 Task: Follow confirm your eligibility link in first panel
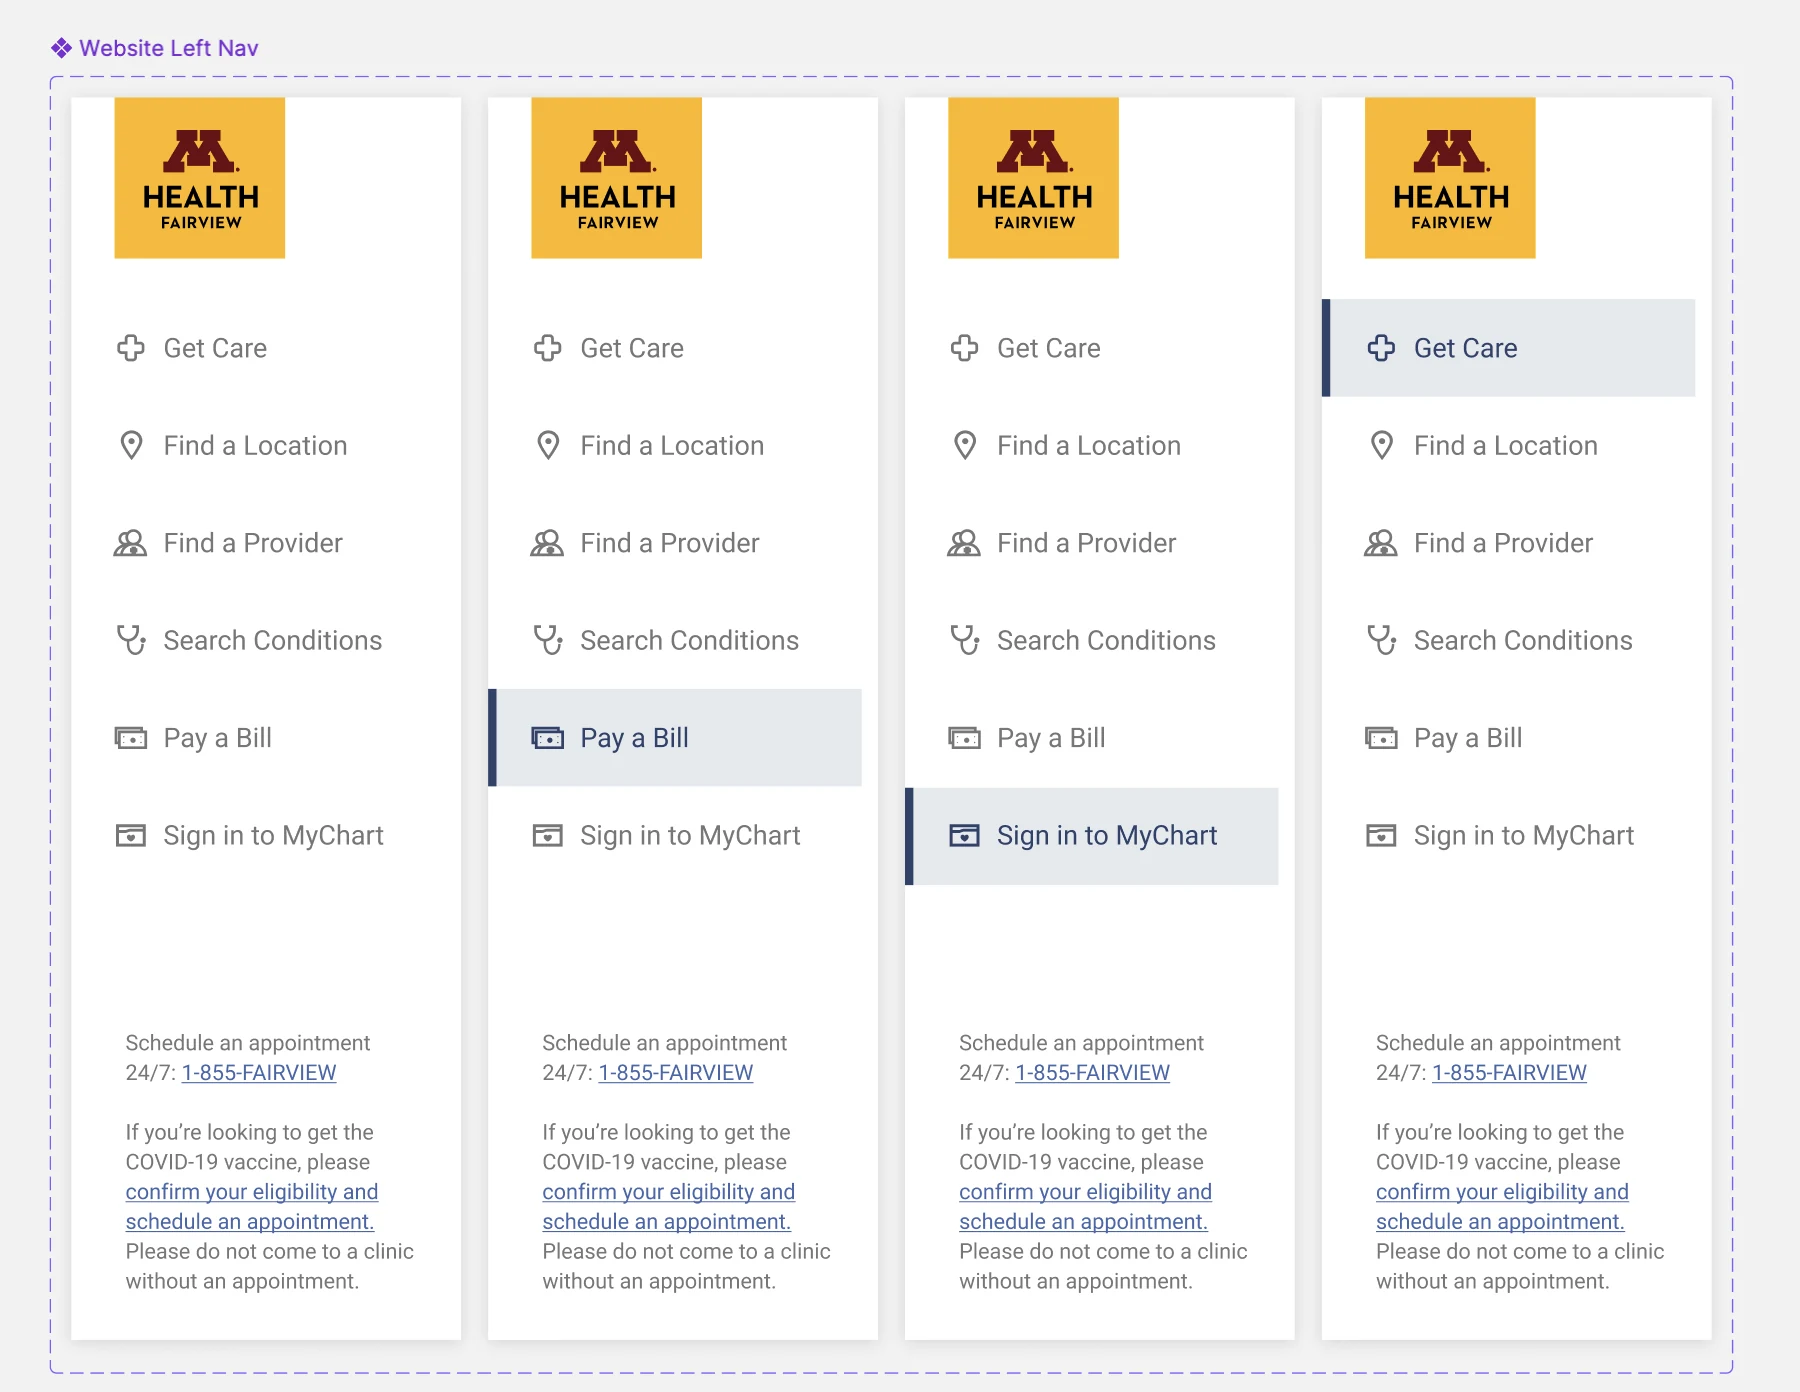pos(252,1207)
